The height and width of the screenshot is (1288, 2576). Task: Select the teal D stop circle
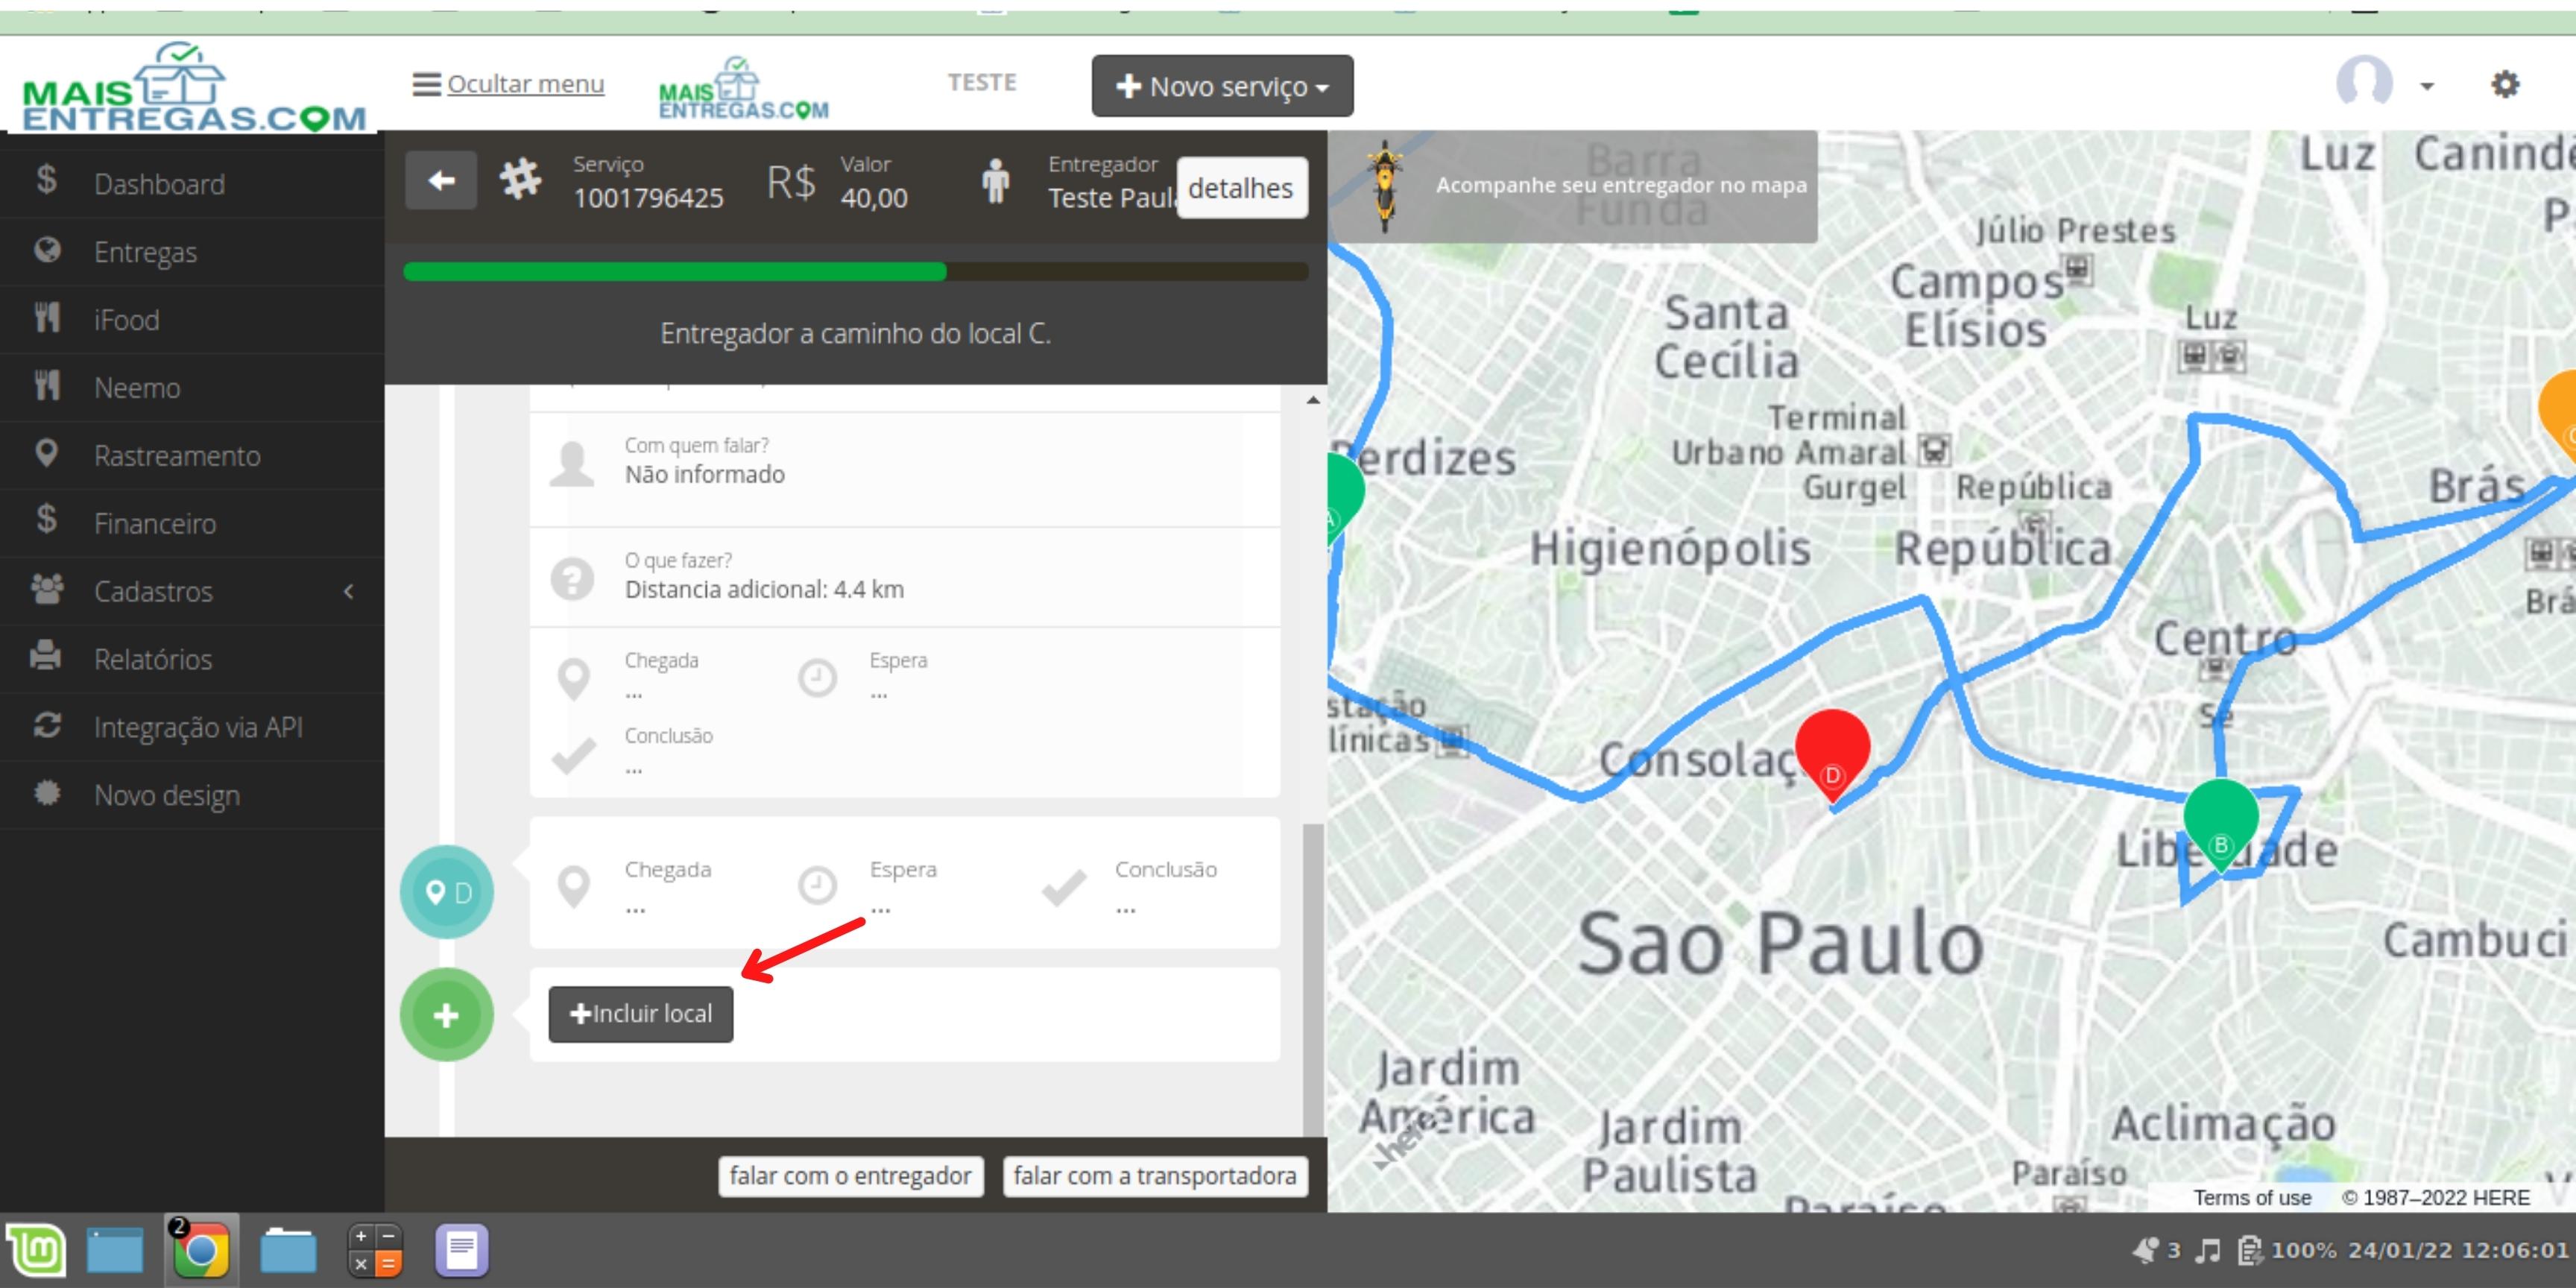pyautogui.click(x=447, y=892)
